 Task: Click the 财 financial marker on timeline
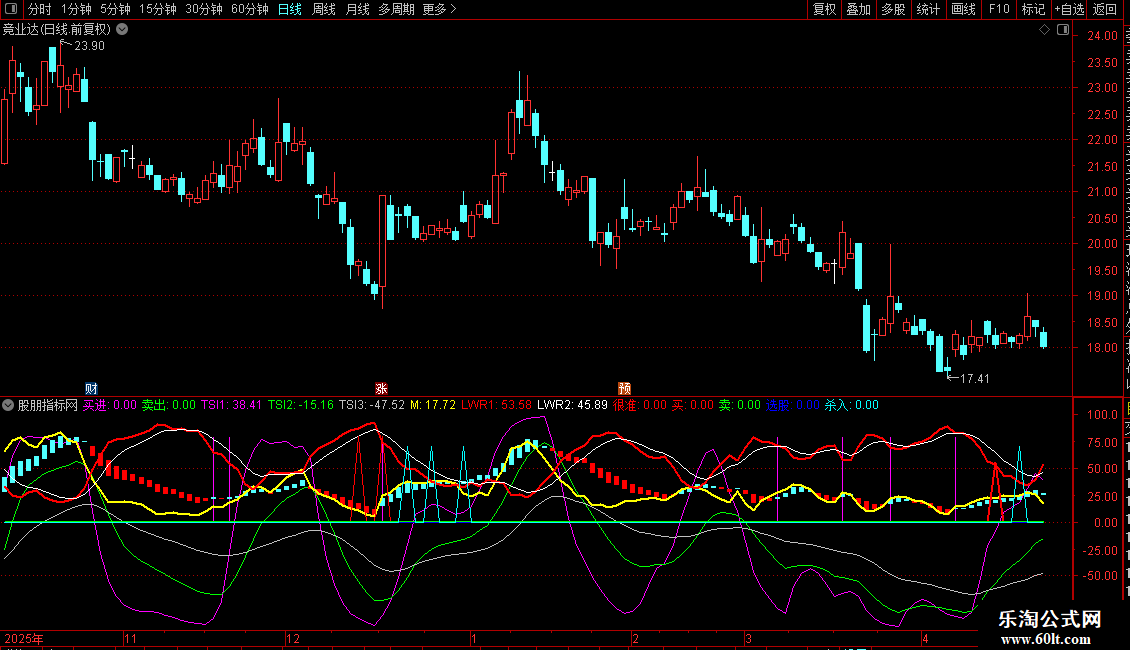[x=91, y=389]
